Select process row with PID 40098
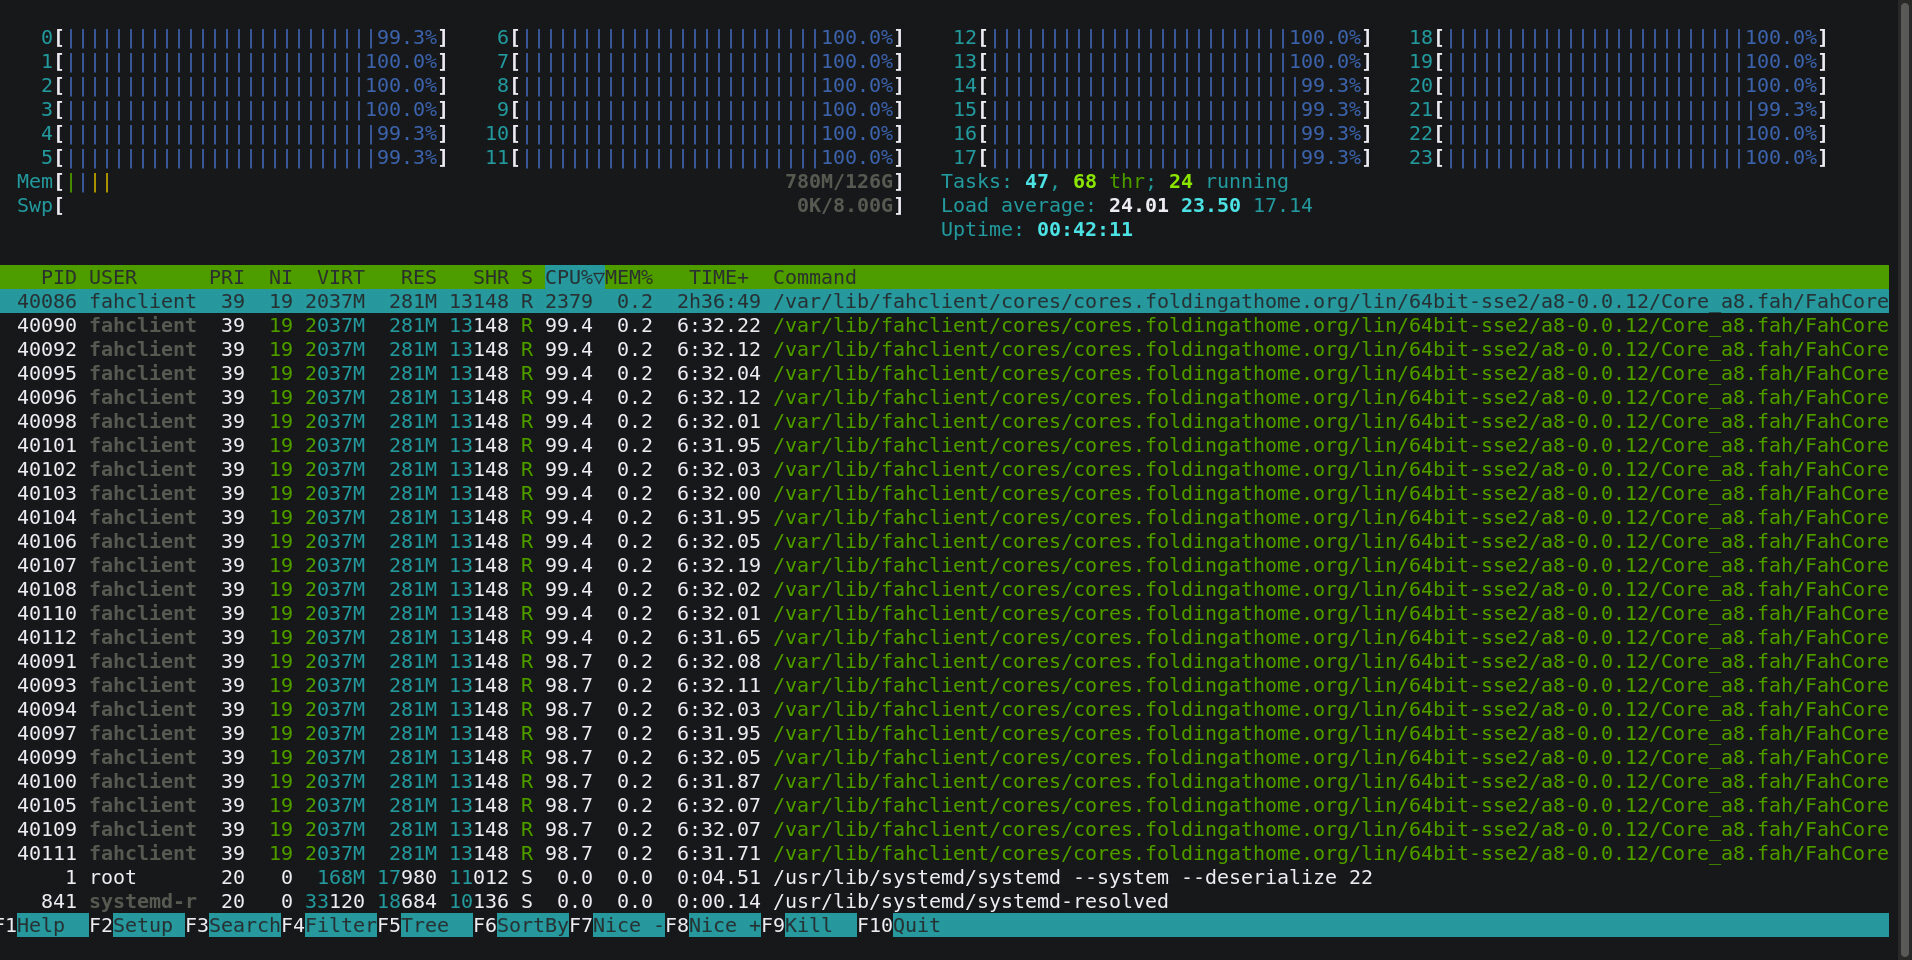This screenshot has width=1912, height=960. pyautogui.click(x=944, y=421)
